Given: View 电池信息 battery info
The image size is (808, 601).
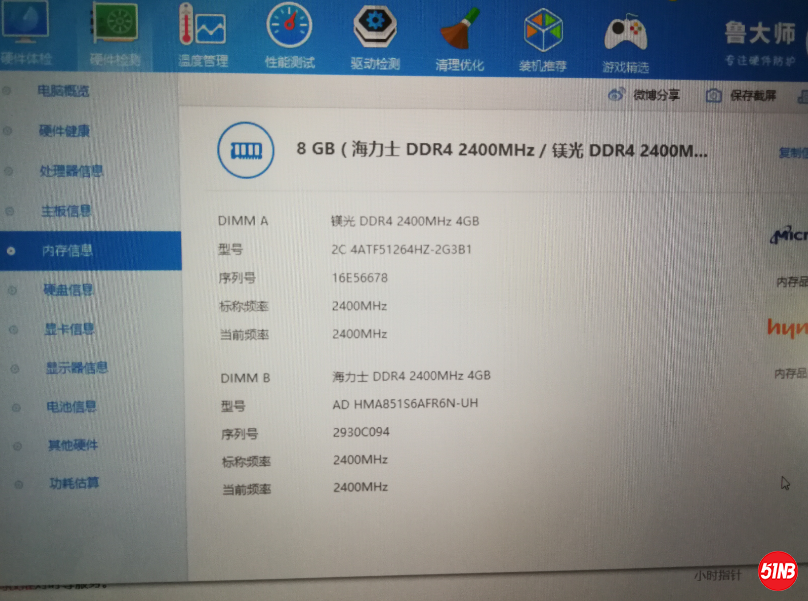Looking at the screenshot, I should point(72,407).
